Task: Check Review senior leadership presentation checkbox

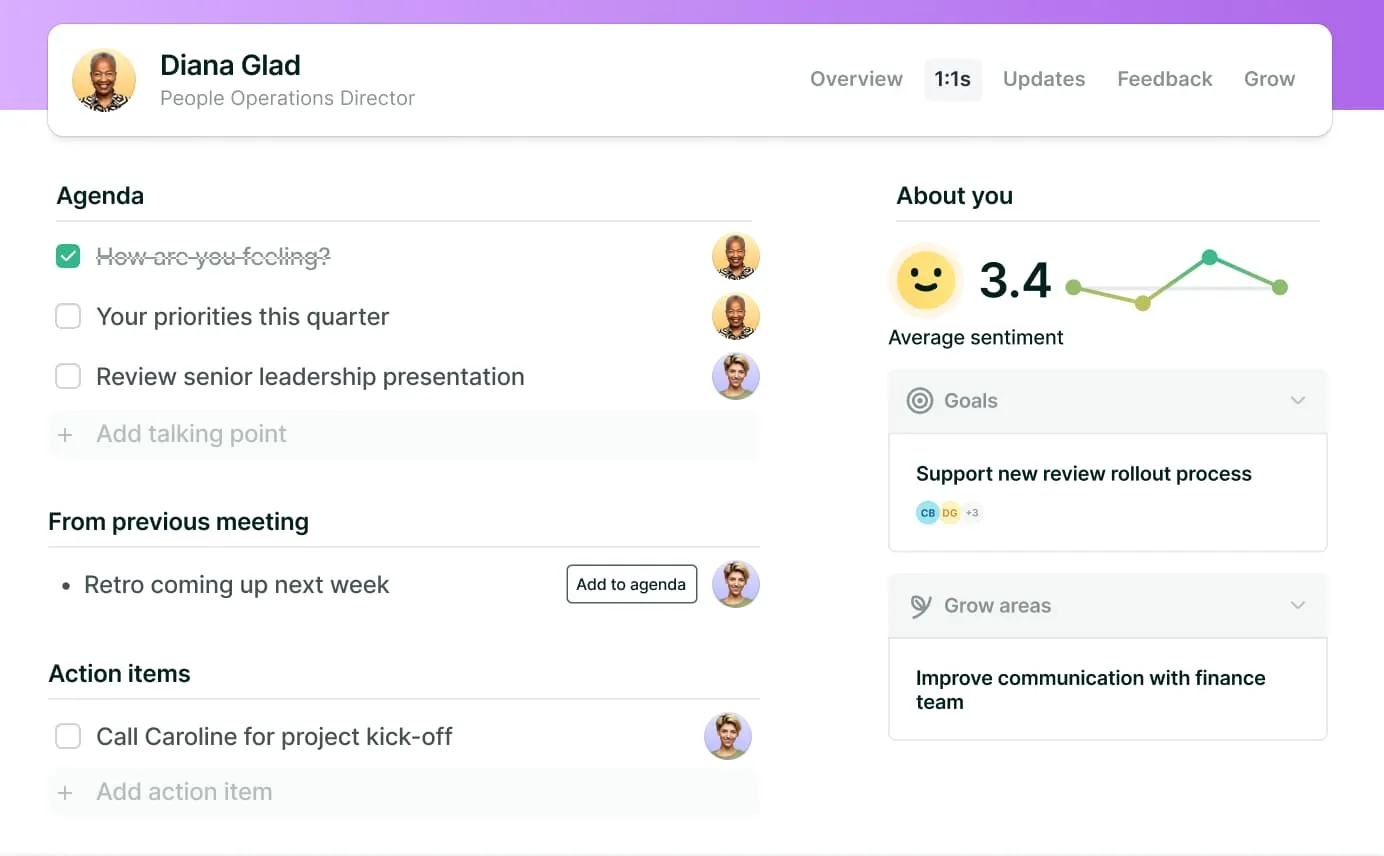Action: [68, 377]
